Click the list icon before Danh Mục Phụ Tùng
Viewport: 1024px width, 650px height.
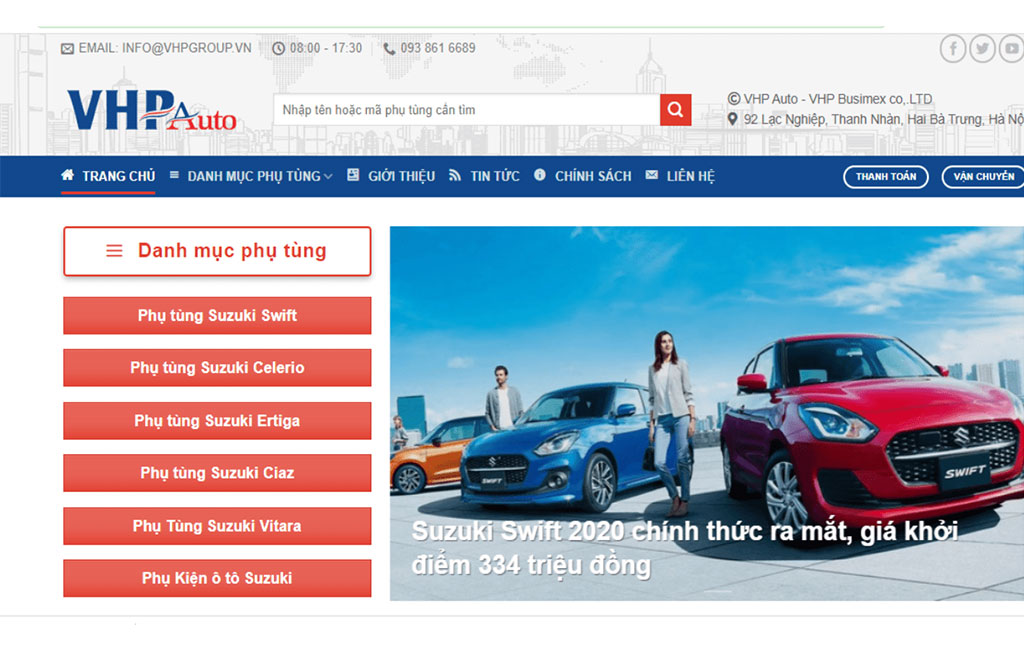(174, 175)
